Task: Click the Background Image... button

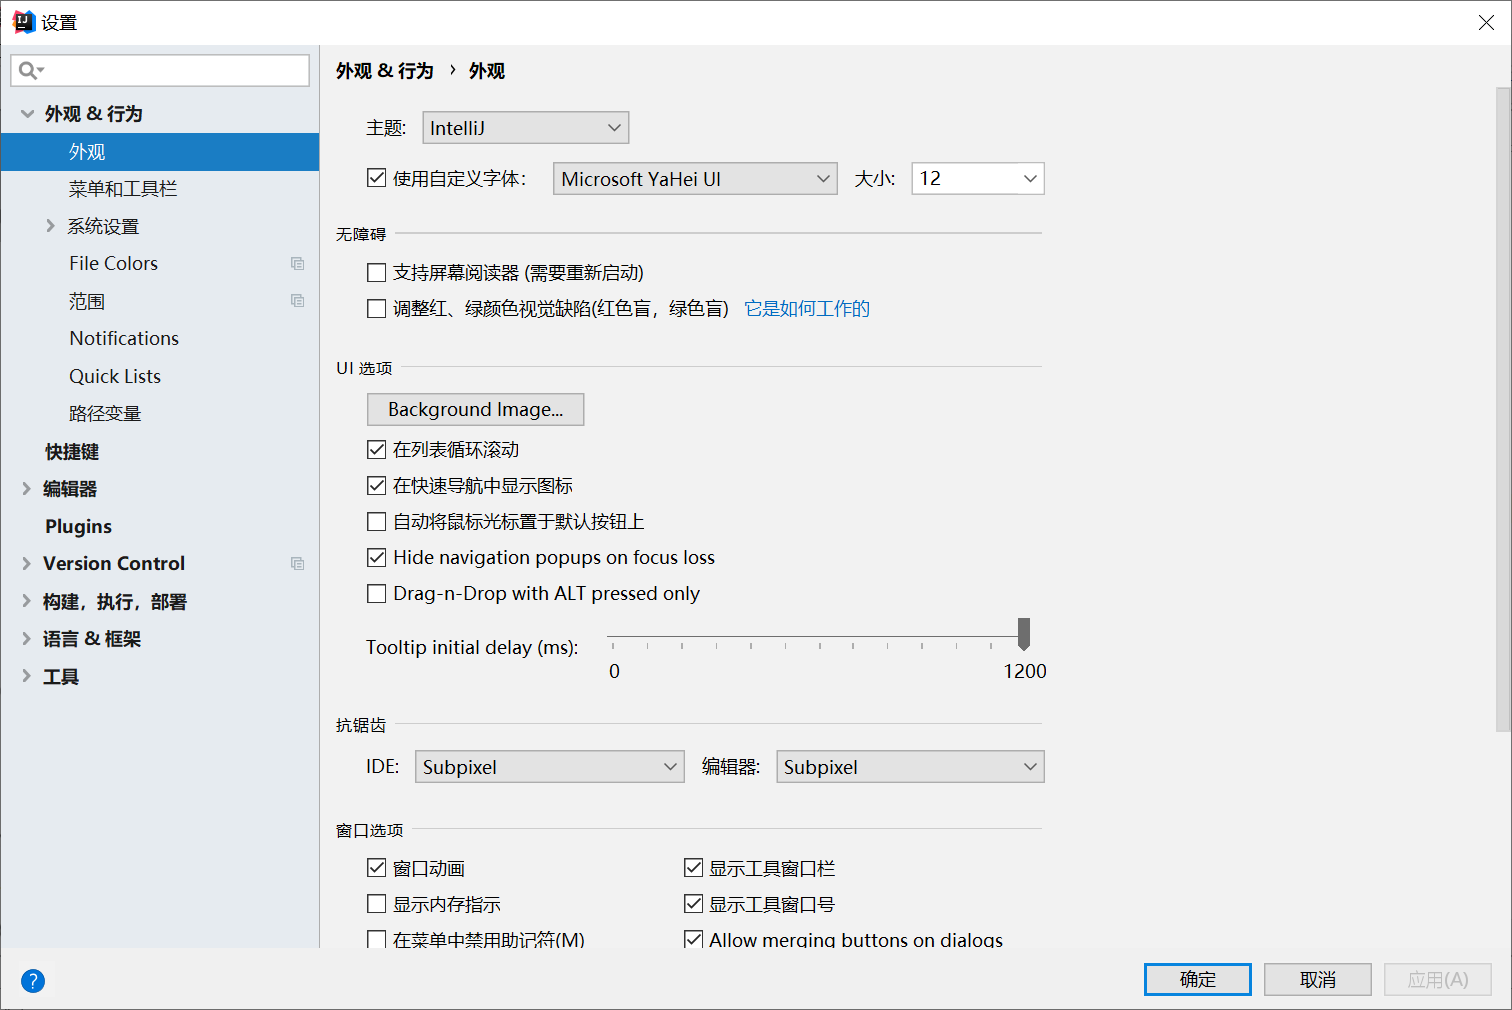Action: [476, 409]
